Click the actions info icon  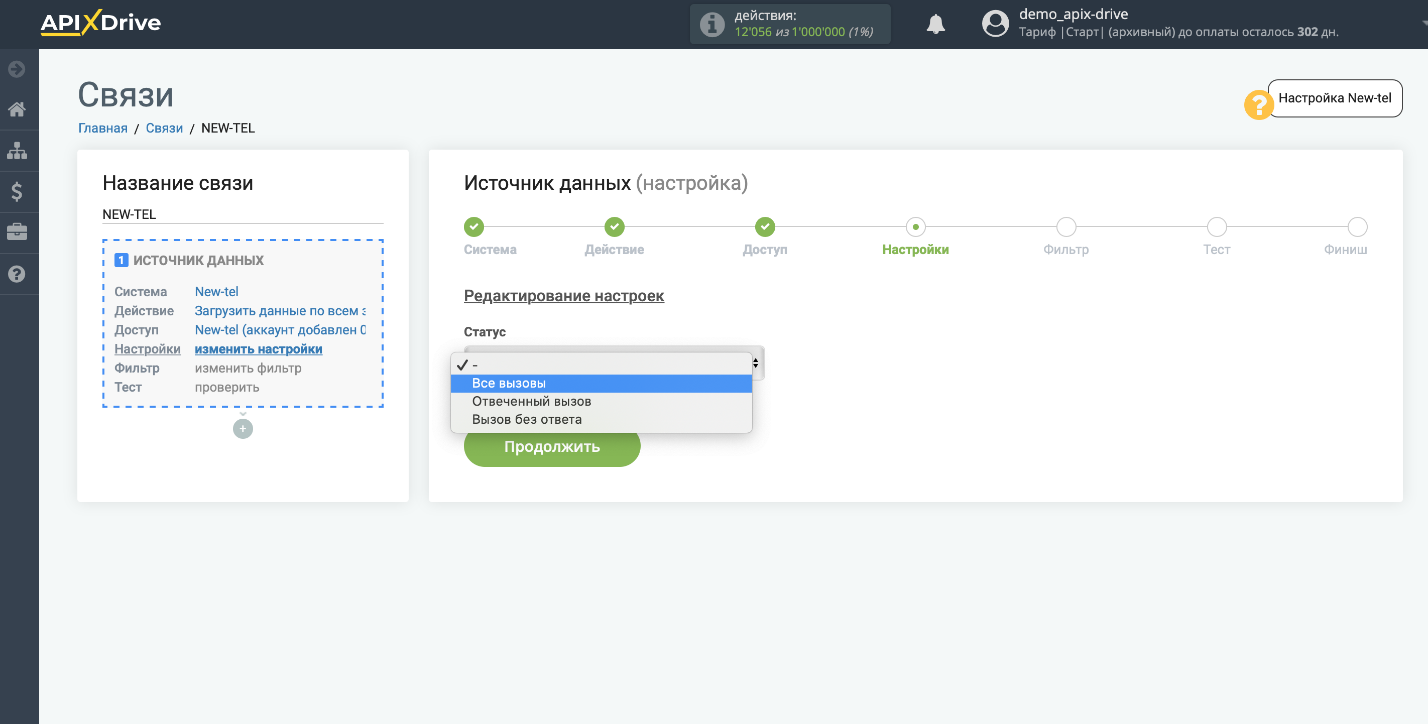click(x=712, y=24)
